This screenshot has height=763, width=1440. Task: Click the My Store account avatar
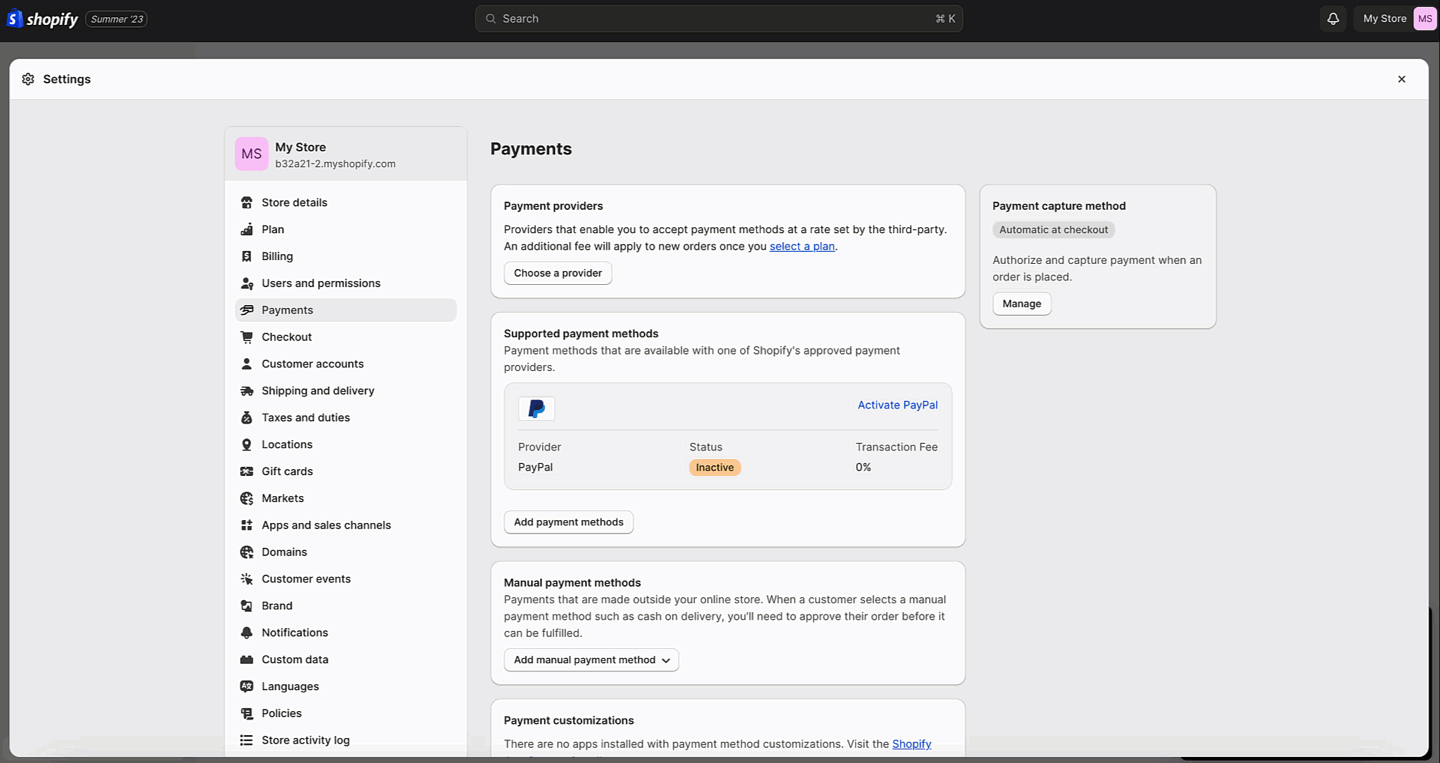coord(1426,18)
